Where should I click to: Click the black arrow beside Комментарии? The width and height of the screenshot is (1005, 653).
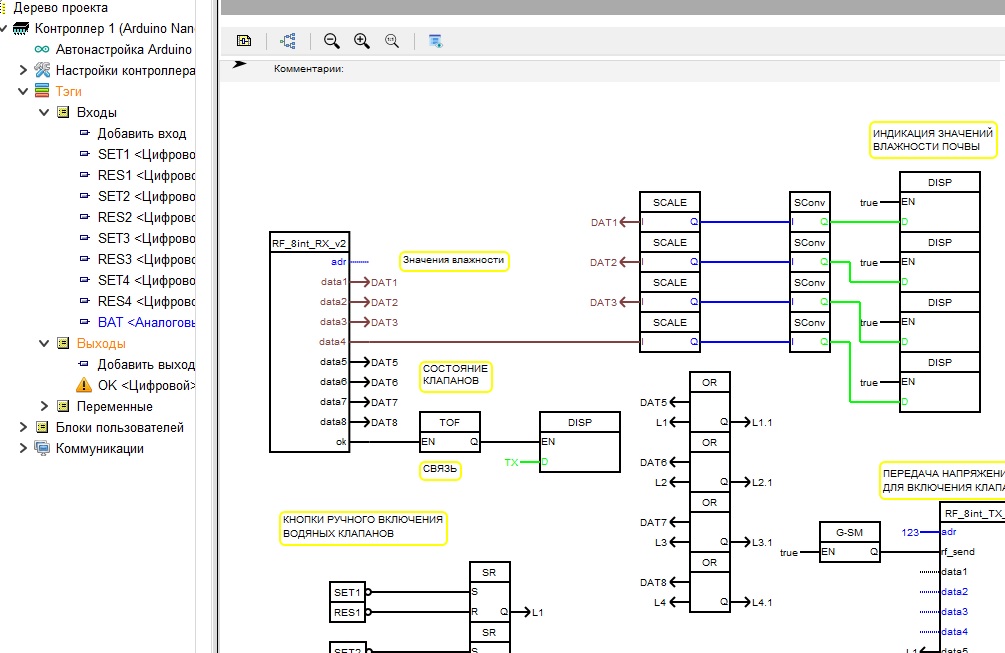tap(240, 64)
